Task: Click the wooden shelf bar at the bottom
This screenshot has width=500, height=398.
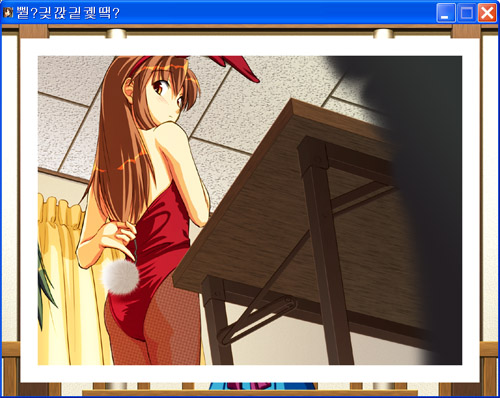Action: [250, 393]
